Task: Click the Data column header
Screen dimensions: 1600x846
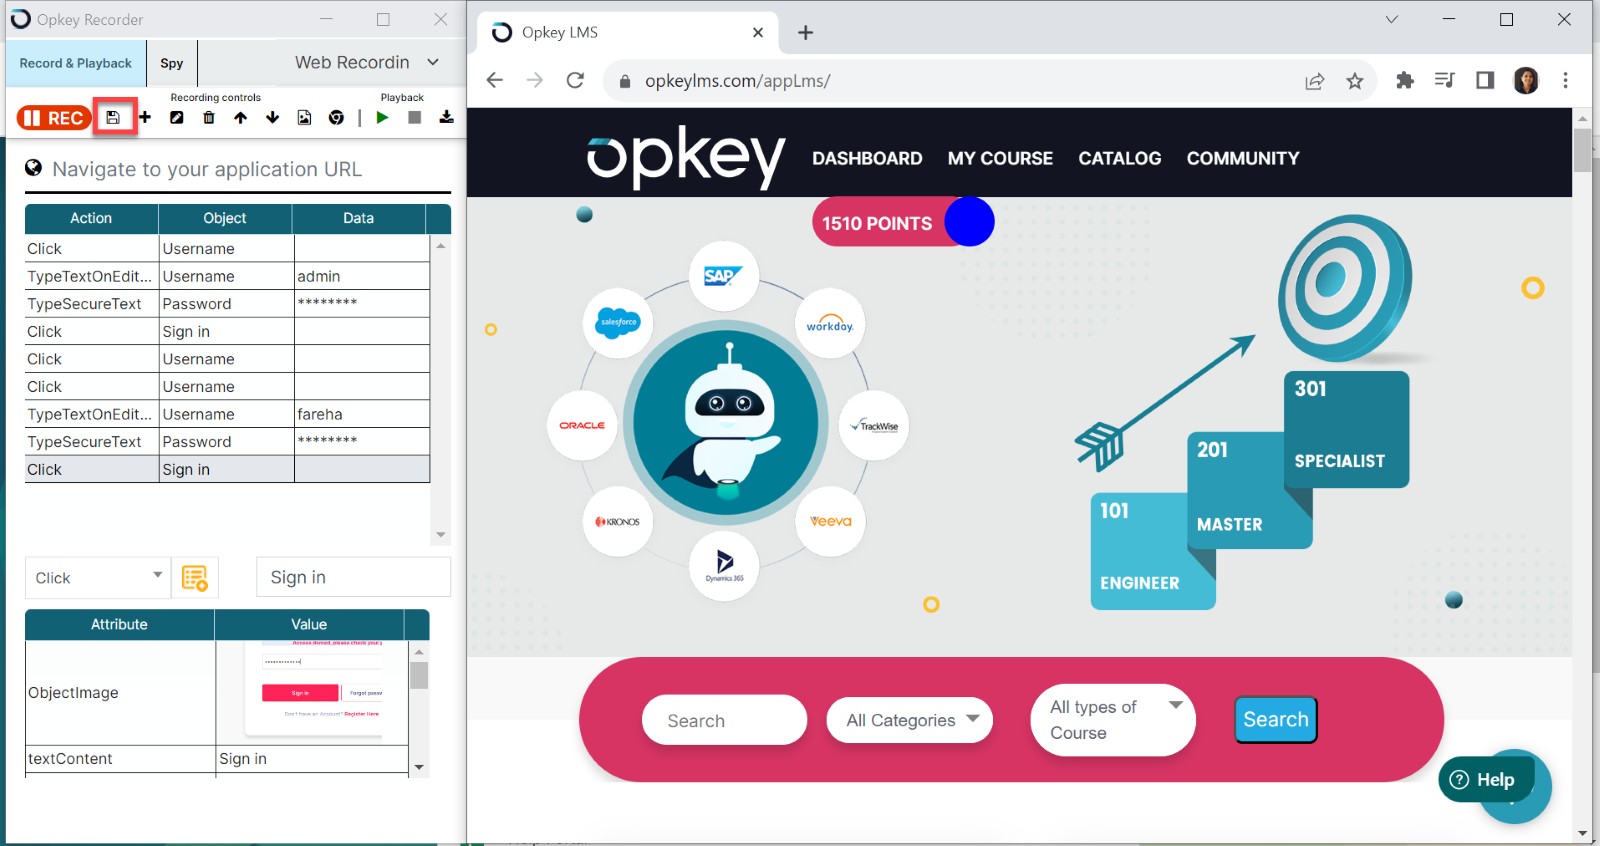Action: coord(358,218)
